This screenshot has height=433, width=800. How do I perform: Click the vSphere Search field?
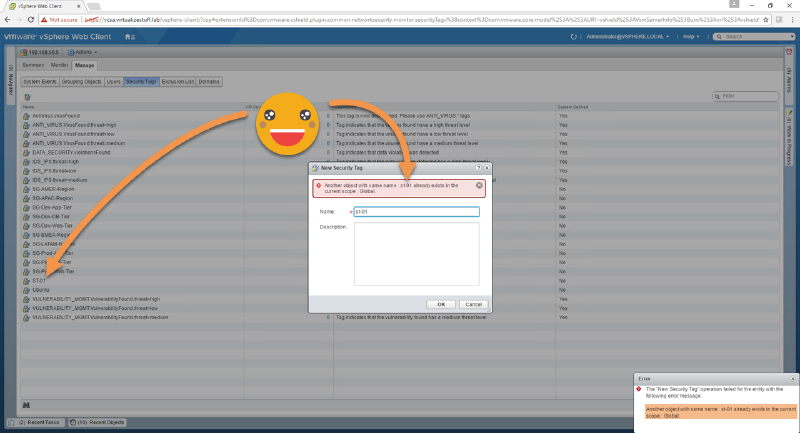pyautogui.click(x=755, y=37)
